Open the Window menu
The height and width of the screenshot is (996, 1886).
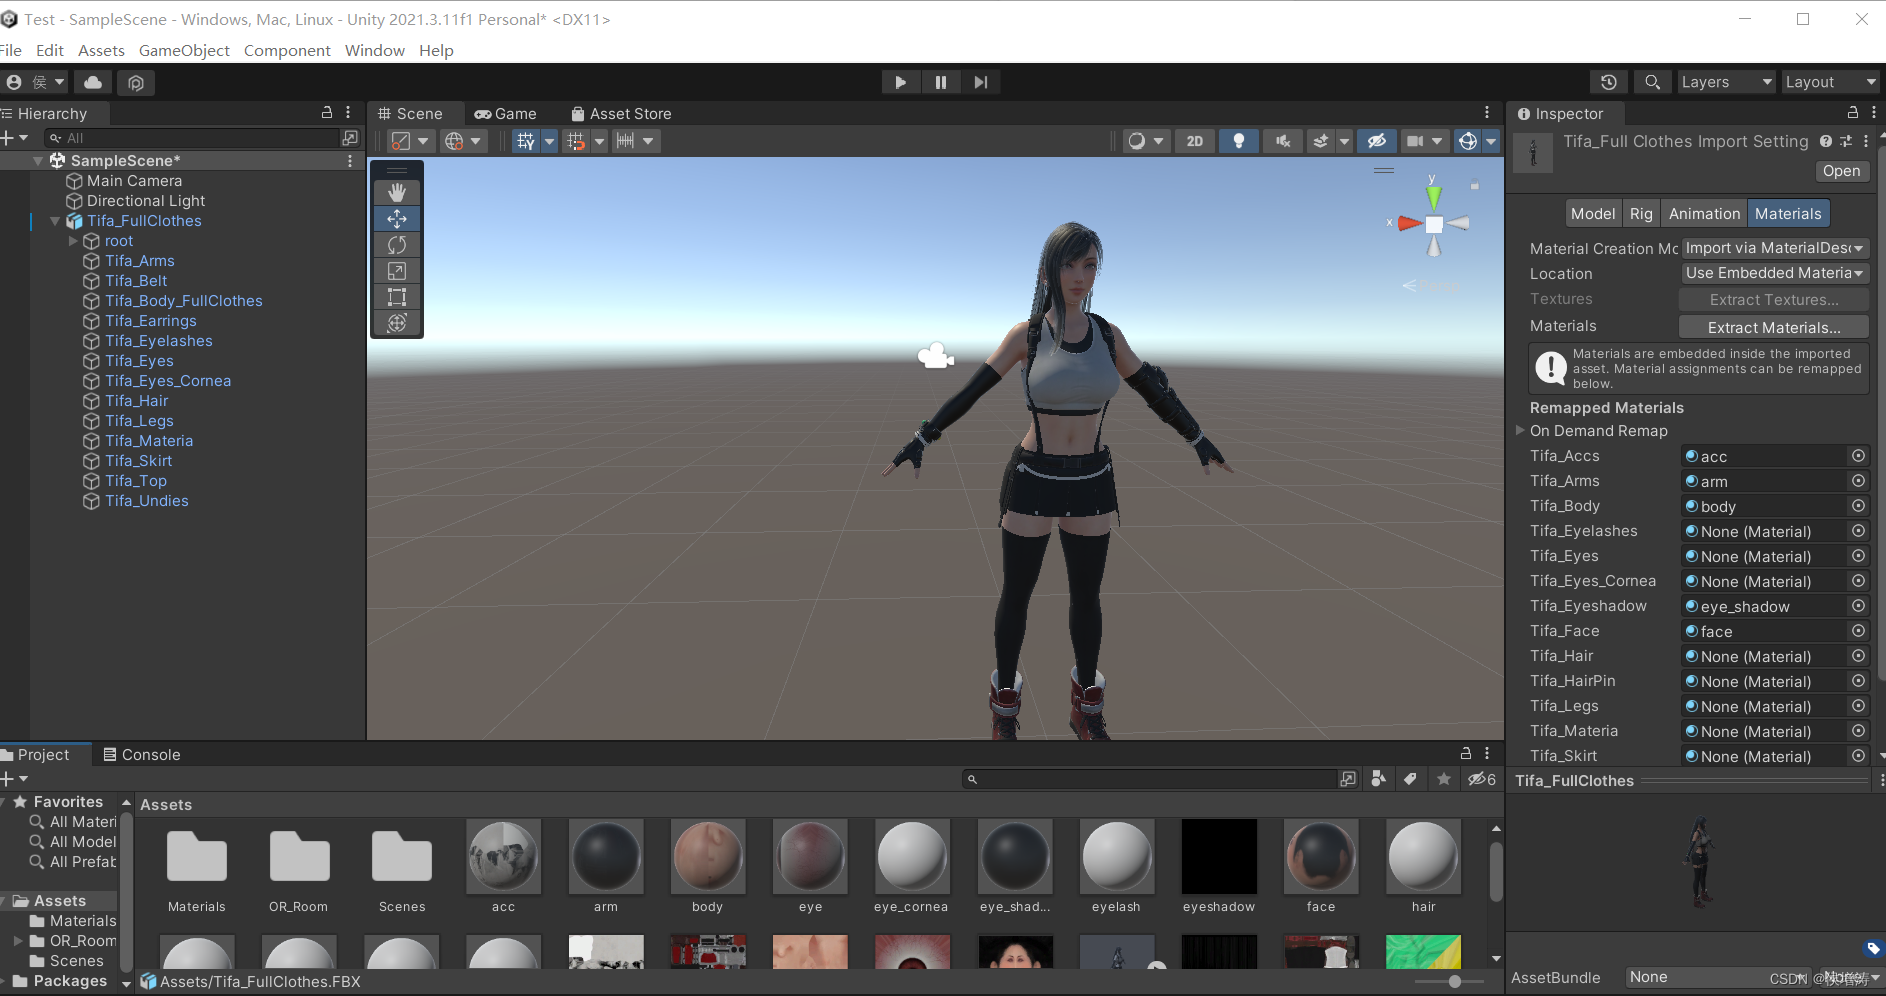click(x=375, y=50)
